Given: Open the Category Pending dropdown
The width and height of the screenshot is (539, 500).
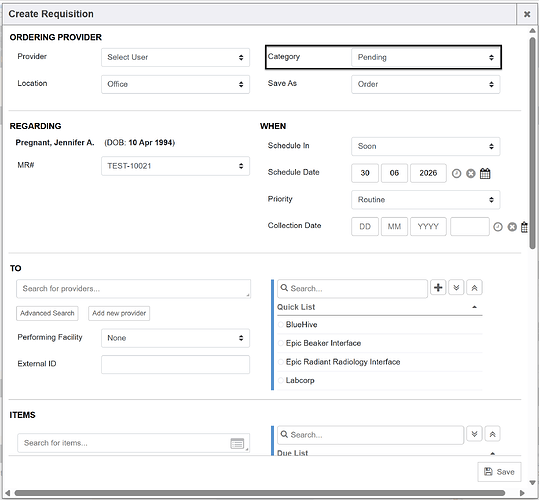Looking at the screenshot, I should 426,57.
